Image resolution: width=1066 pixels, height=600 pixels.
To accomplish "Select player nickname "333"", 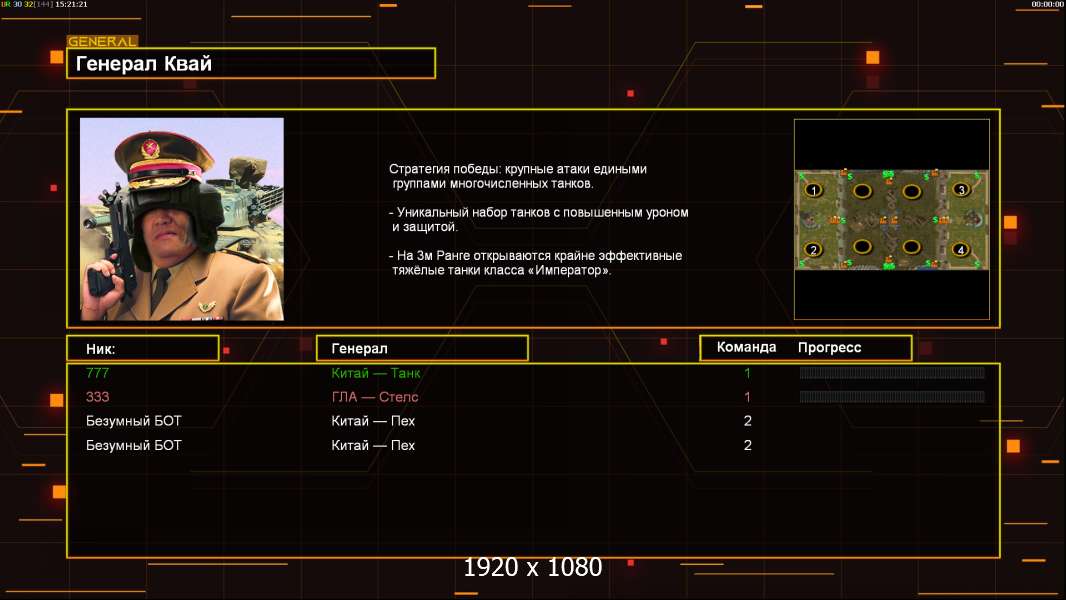I will 97,397.
